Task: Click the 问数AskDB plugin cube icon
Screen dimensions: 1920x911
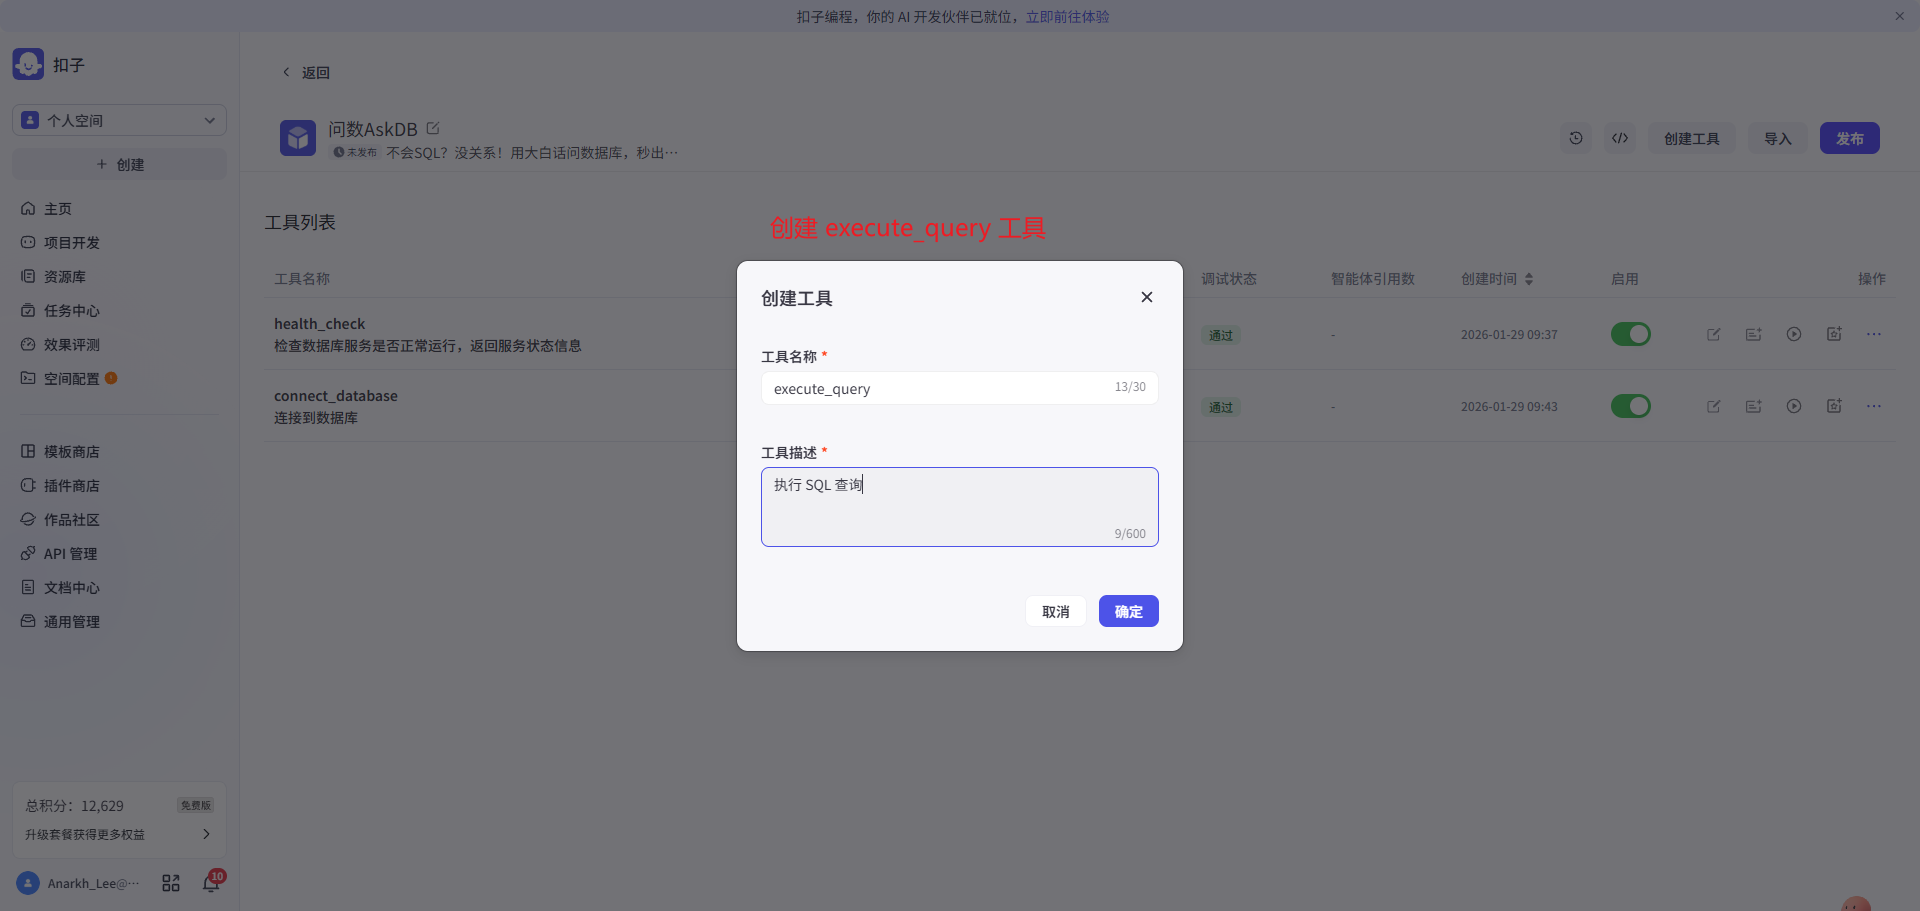Action: click(x=298, y=138)
